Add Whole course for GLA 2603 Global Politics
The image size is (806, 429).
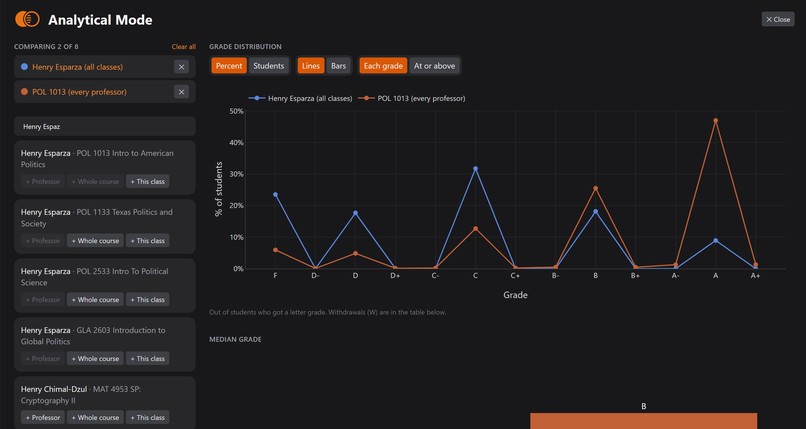tap(95, 359)
